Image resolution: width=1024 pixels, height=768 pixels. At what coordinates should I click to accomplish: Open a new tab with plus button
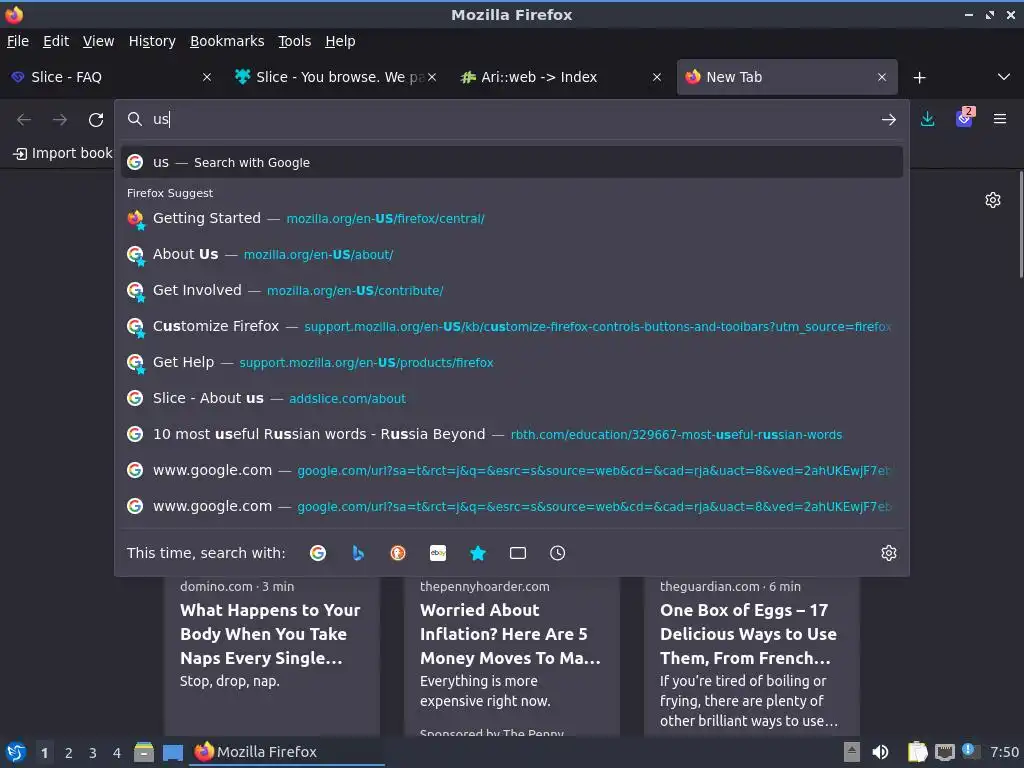(920, 78)
